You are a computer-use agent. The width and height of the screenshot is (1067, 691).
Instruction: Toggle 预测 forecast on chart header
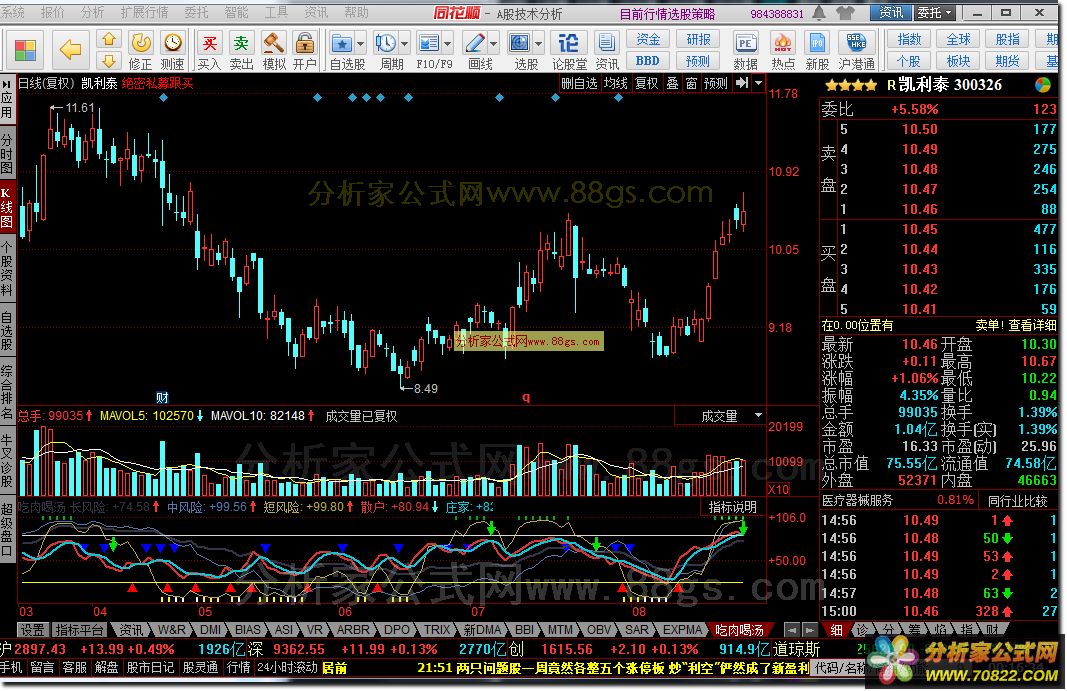point(716,83)
